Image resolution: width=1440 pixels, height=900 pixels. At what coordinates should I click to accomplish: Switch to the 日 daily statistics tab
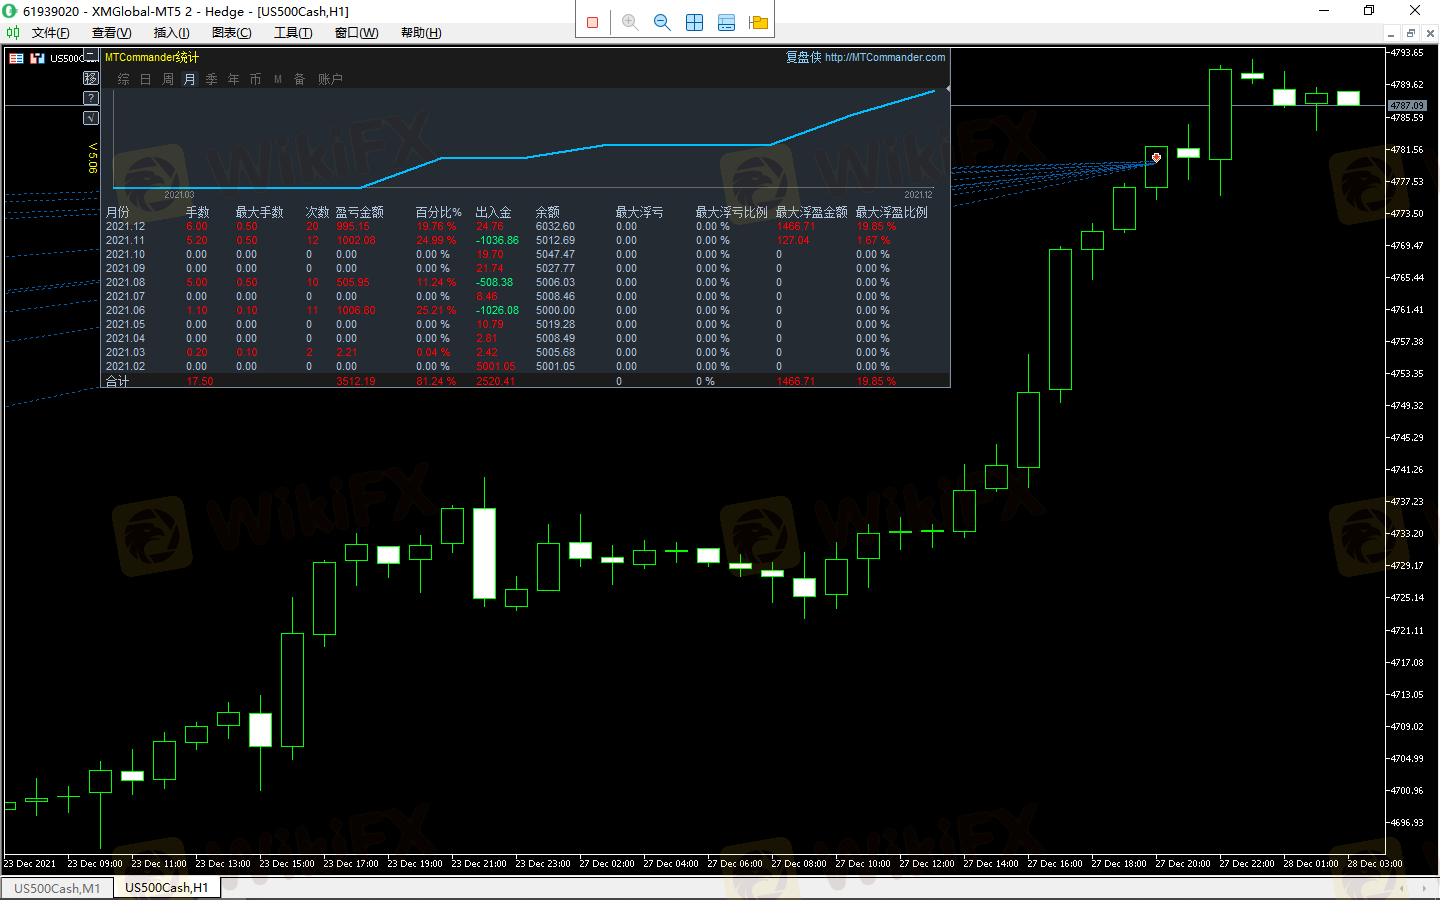(x=146, y=79)
